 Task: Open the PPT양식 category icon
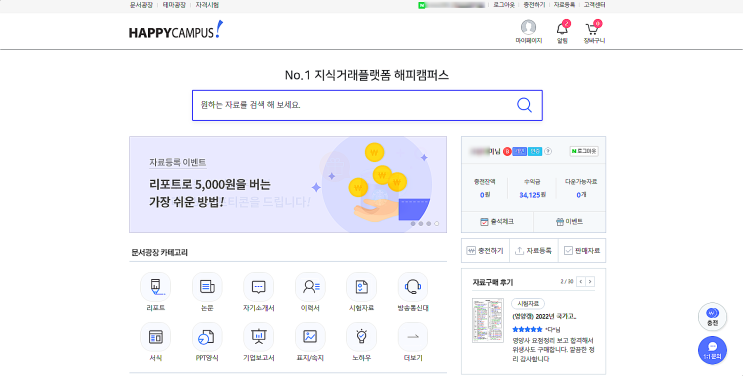[x=207, y=337]
